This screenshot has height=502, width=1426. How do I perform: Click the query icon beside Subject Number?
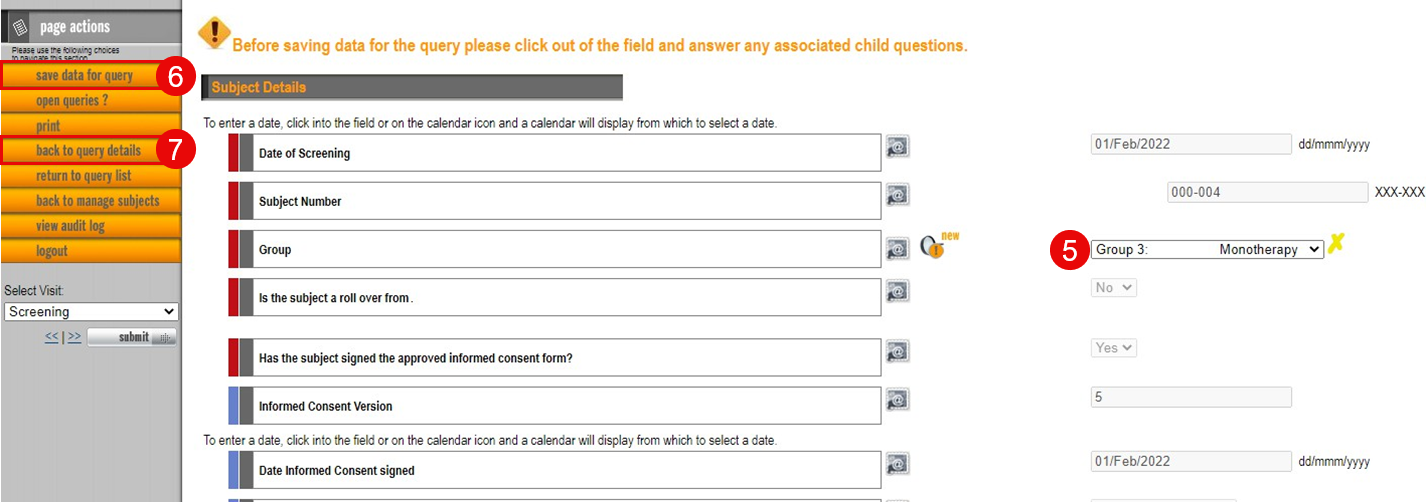[x=898, y=195]
